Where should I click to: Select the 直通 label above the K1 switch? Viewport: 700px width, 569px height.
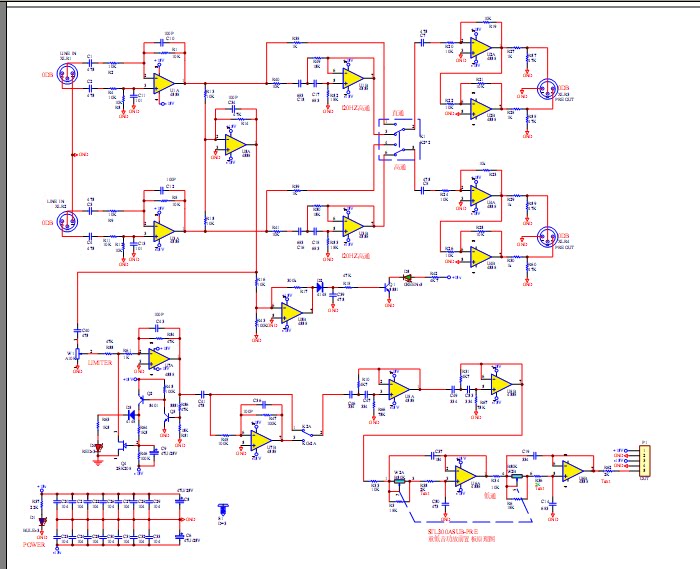click(x=398, y=114)
